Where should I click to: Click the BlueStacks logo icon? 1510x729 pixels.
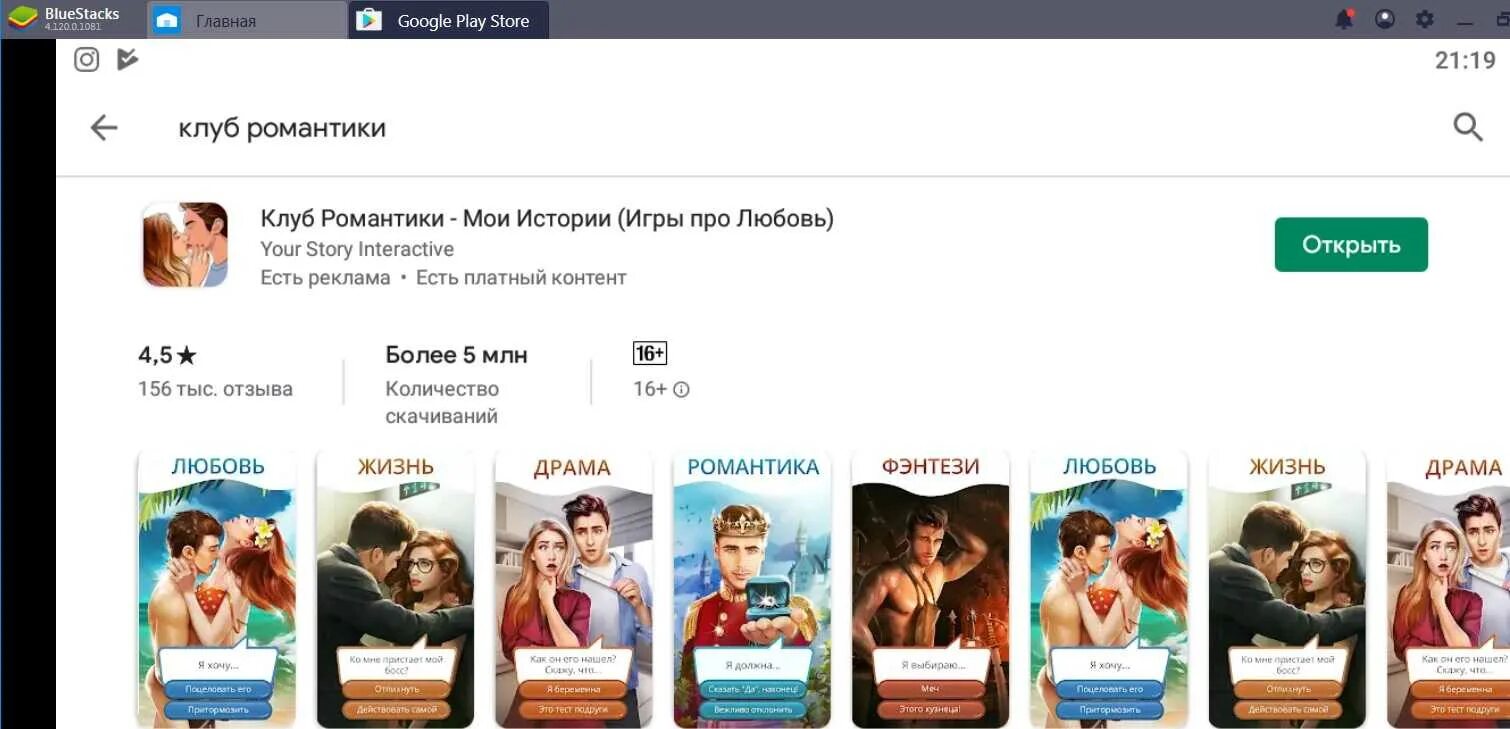click(22, 18)
